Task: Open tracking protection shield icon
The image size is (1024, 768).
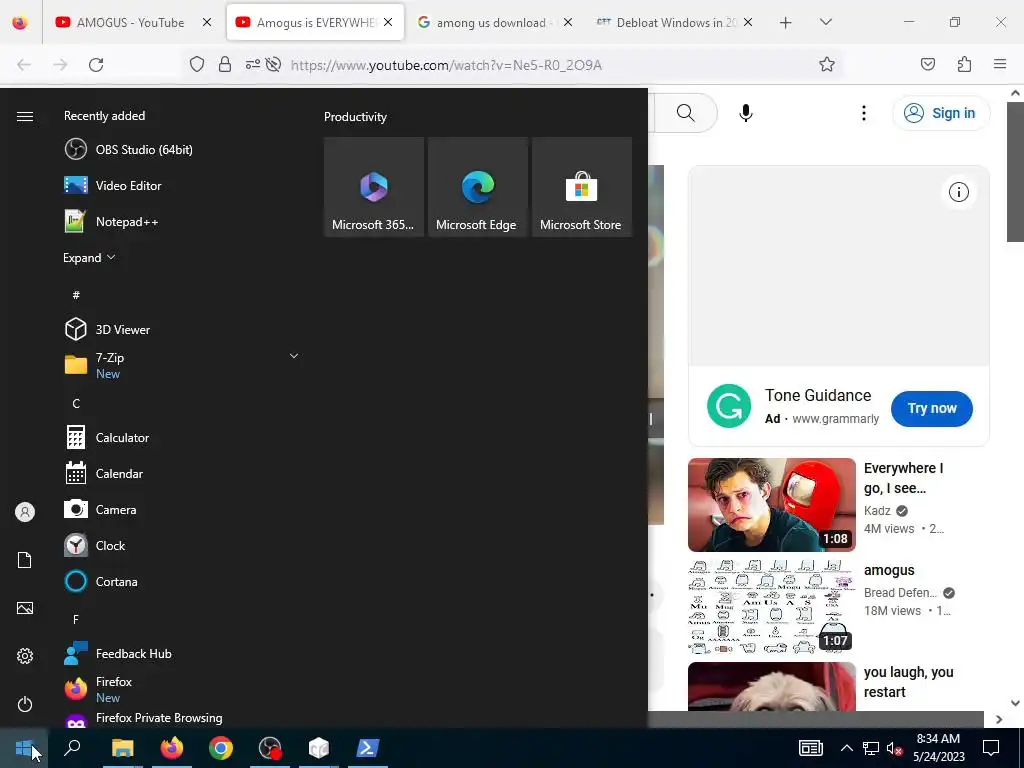Action: tap(197, 64)
